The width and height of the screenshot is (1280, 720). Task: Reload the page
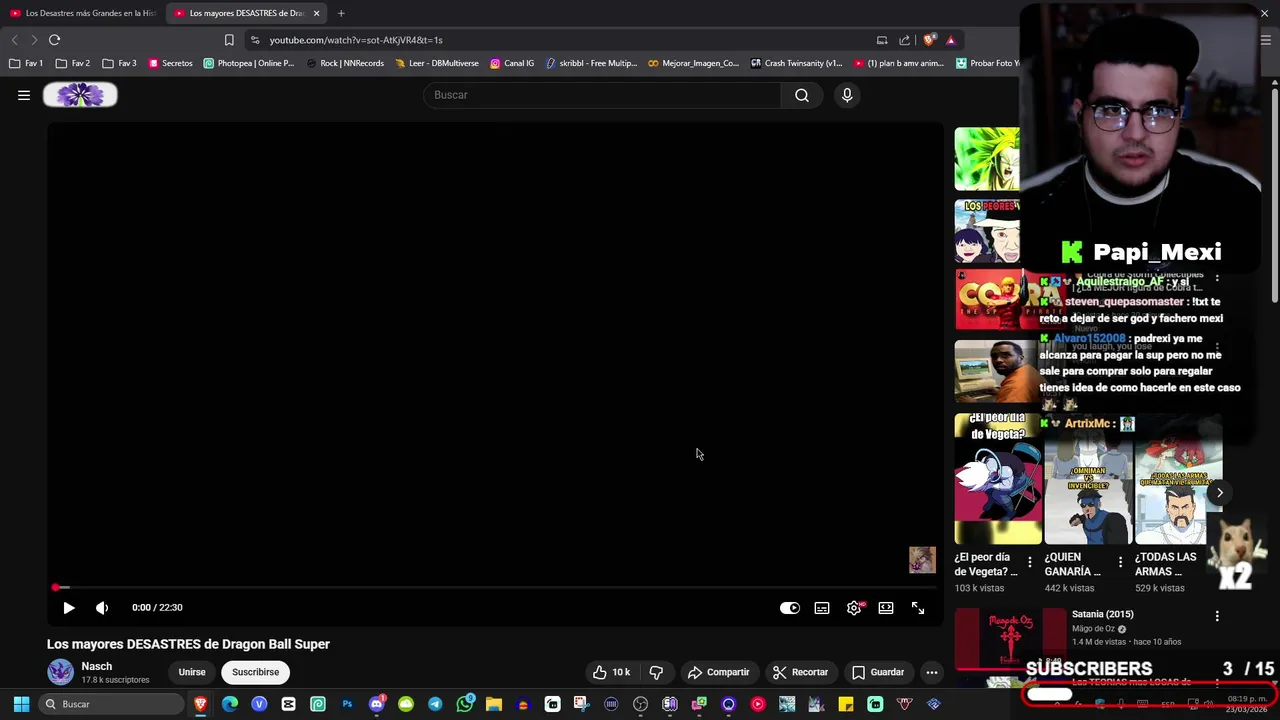pyautogui.click(x=54, y=40)
